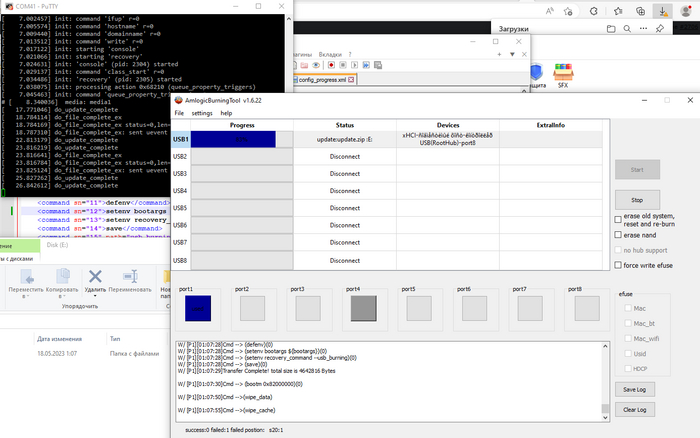Image resolution: width=700 pixels, height=438 pixels.
Task: Expand Удалить dropdown arrow in Explorer
Action: click(95, 296)
